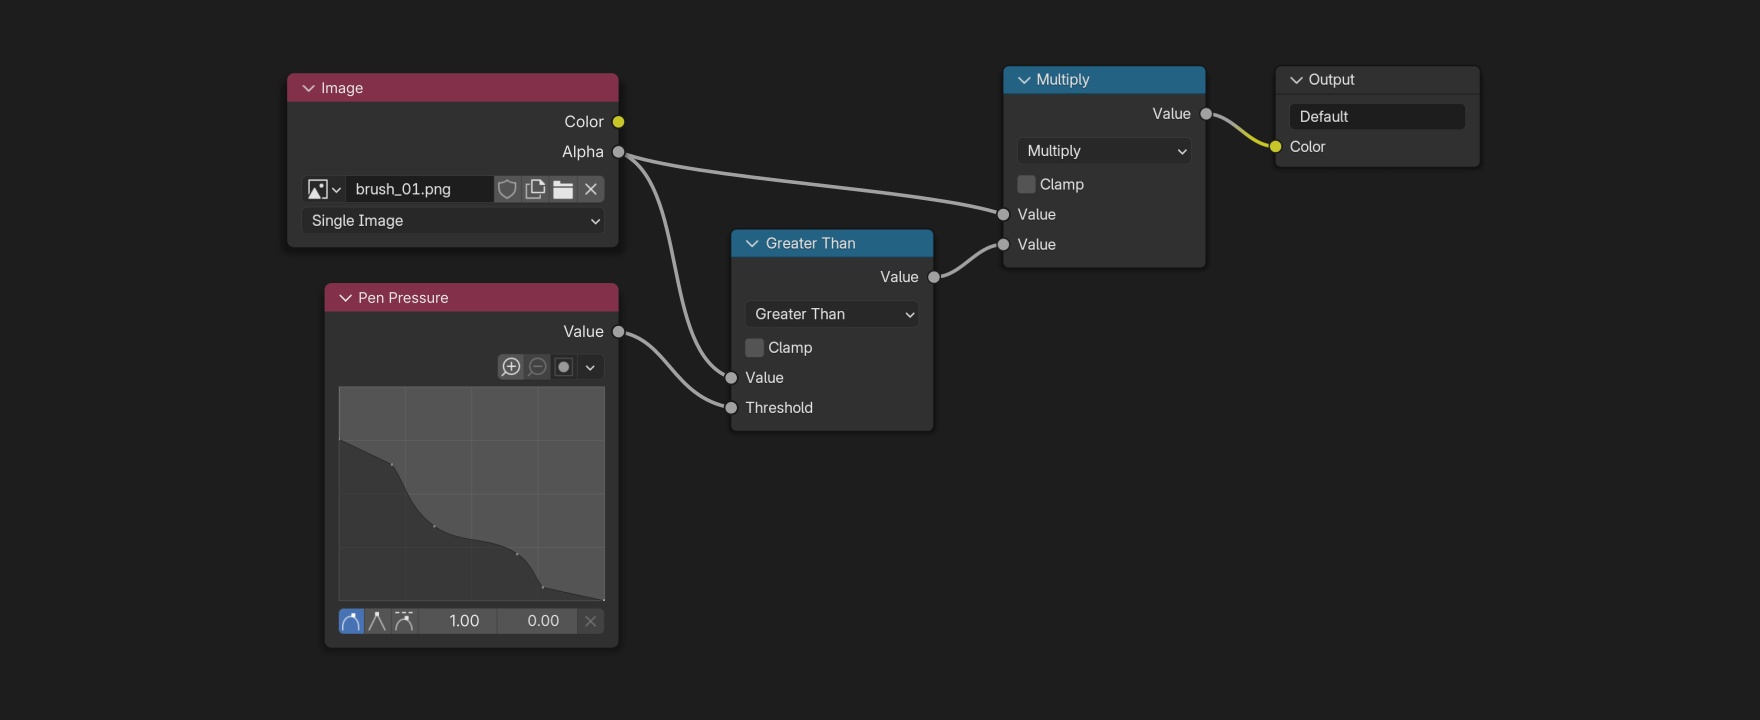
Task: Select the auto clamped handle icon
Action: point(404,621)
